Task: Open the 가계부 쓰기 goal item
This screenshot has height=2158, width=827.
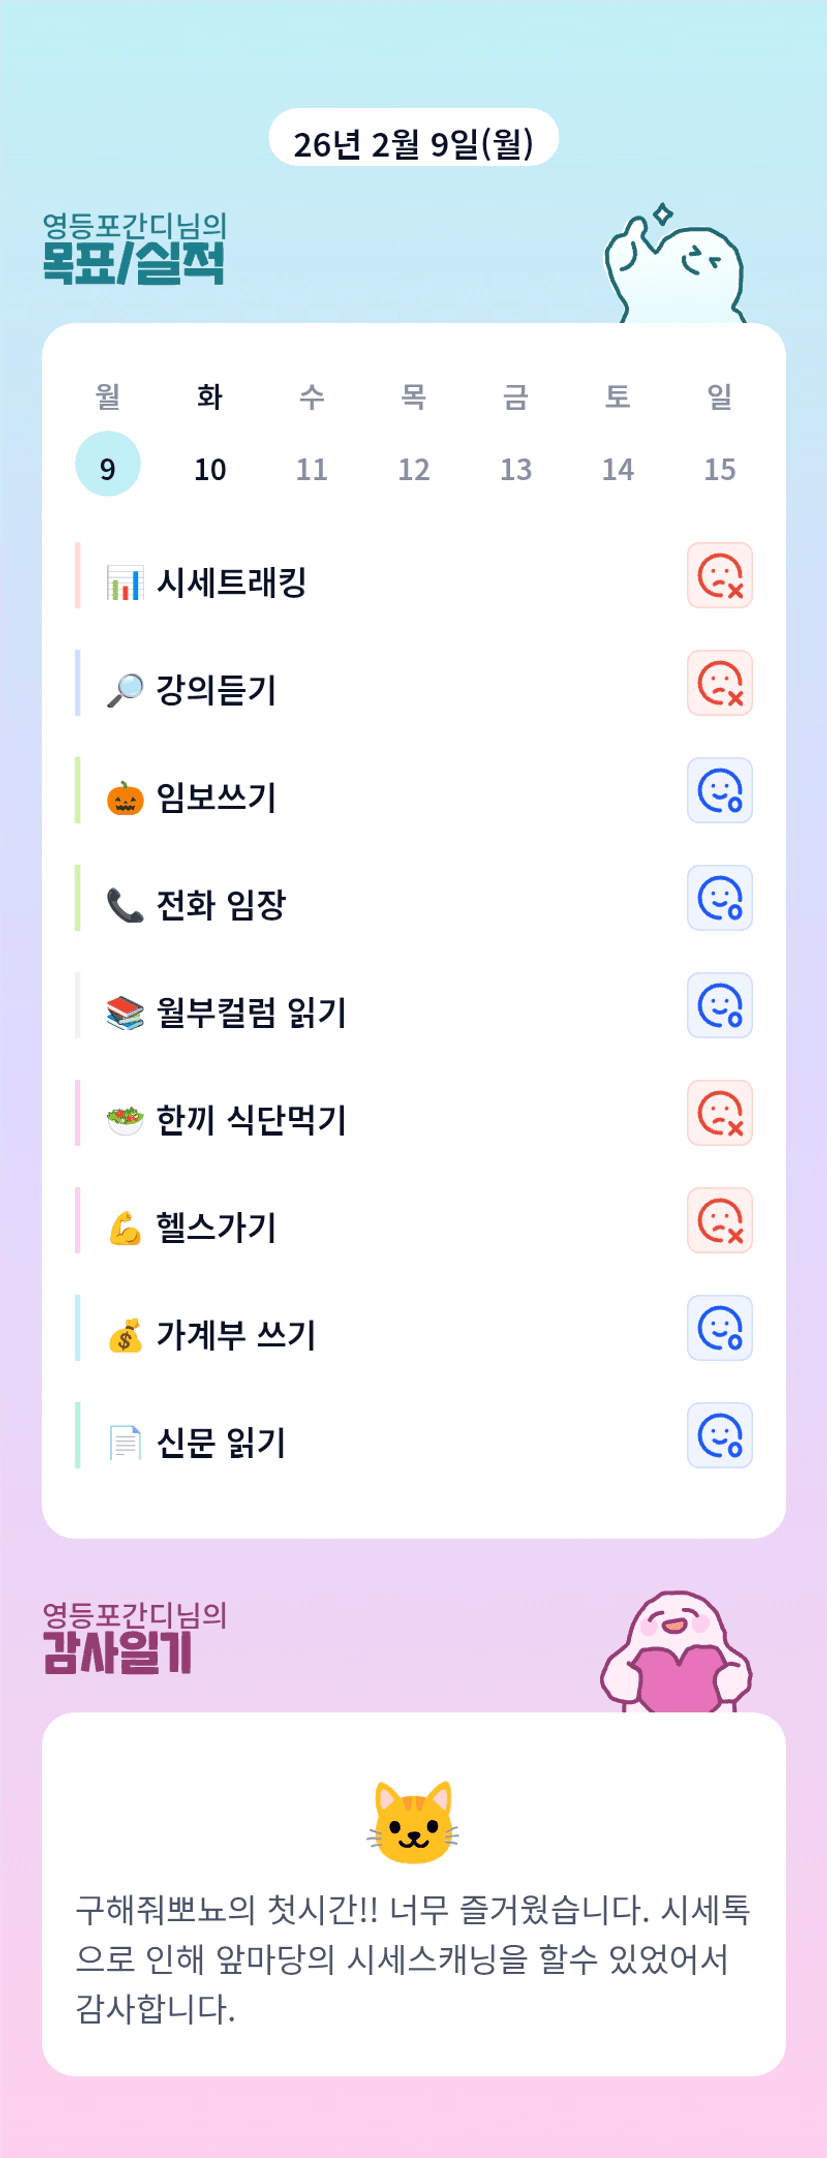Action: tap(236, 1335)
